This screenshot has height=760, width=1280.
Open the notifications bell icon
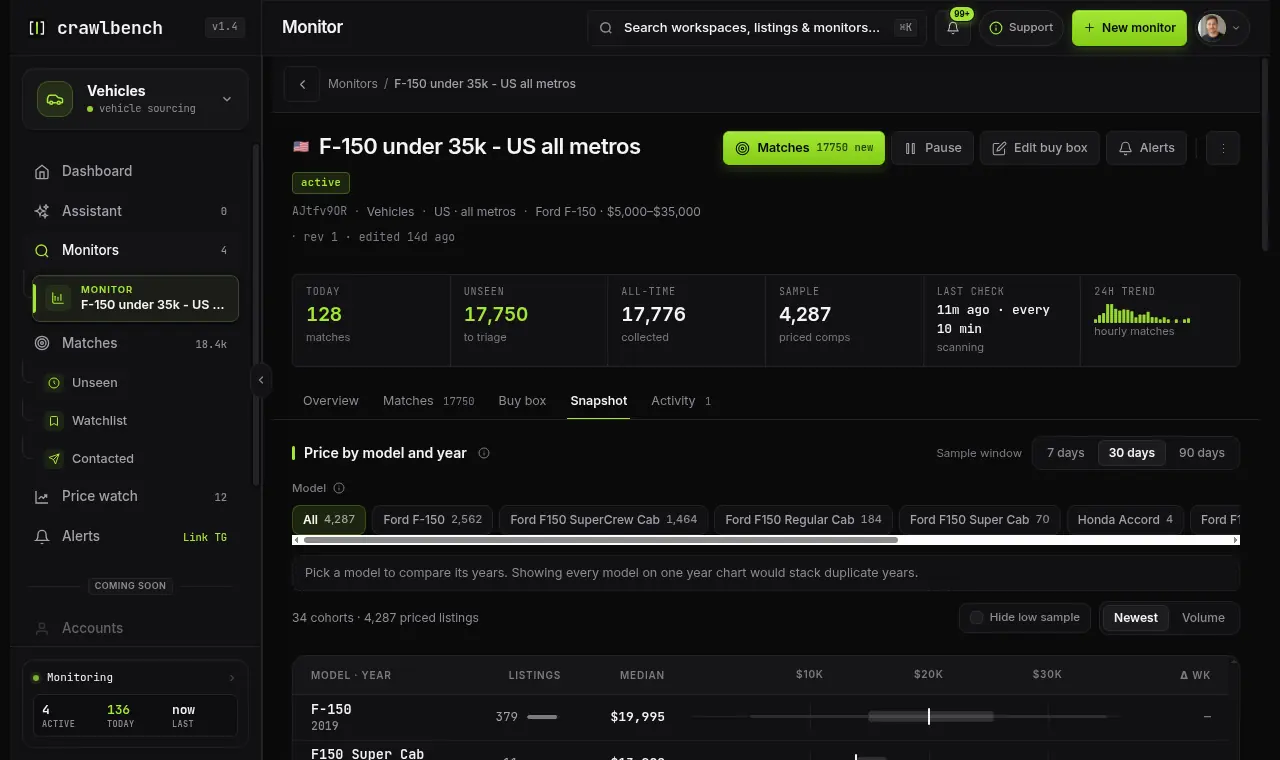[x=952, y=28]
